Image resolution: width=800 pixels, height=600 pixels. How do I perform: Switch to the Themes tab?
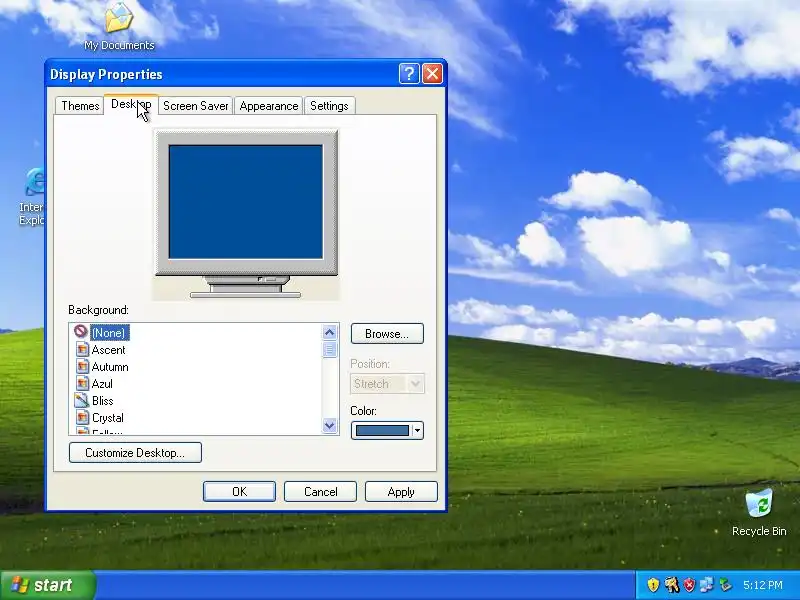coord(80,106)
